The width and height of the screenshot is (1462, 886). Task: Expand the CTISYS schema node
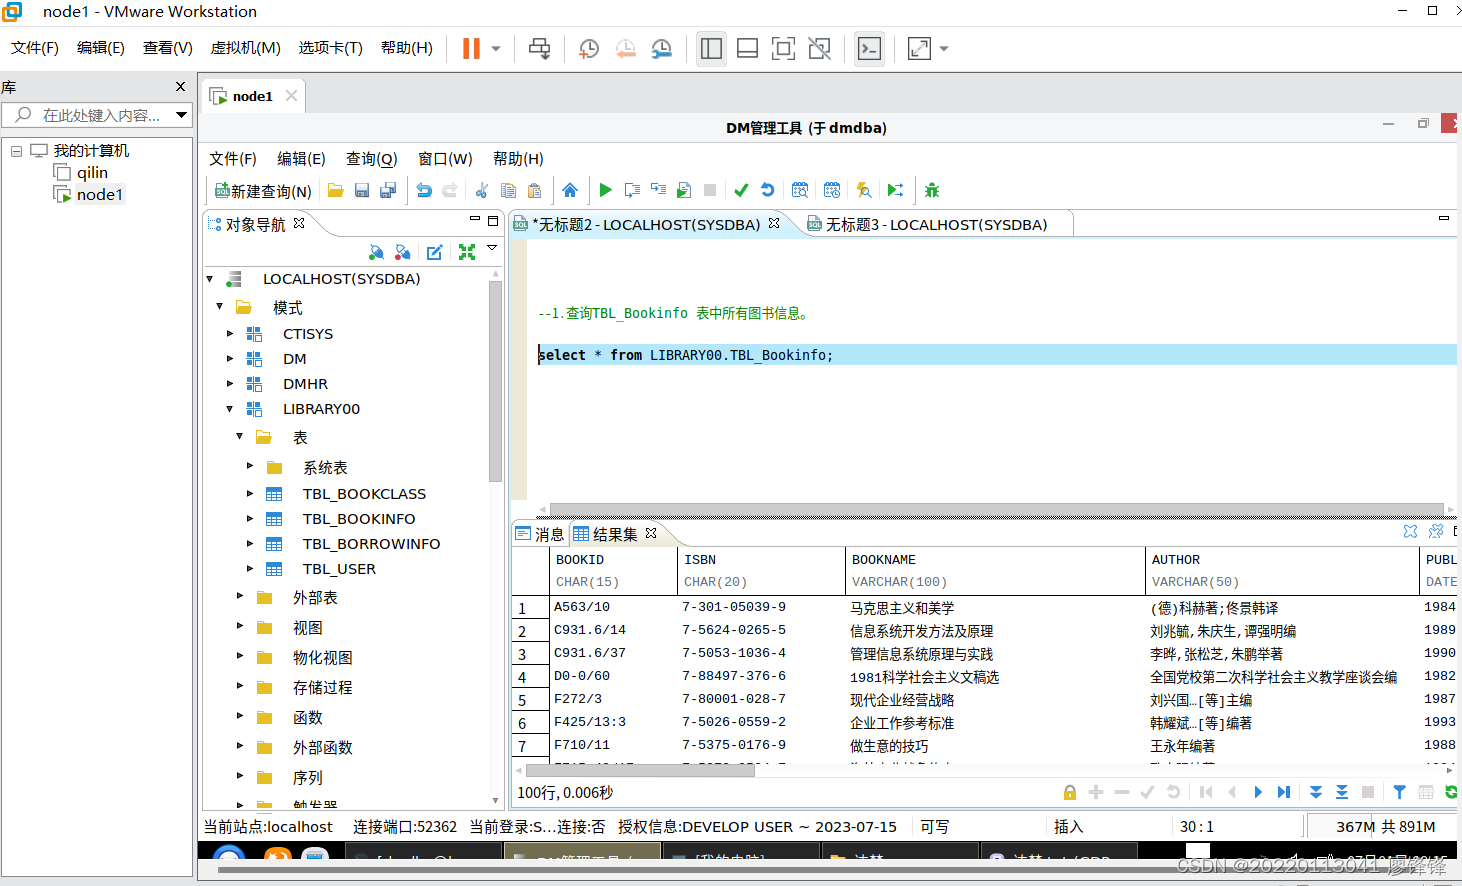click(229, 334)
